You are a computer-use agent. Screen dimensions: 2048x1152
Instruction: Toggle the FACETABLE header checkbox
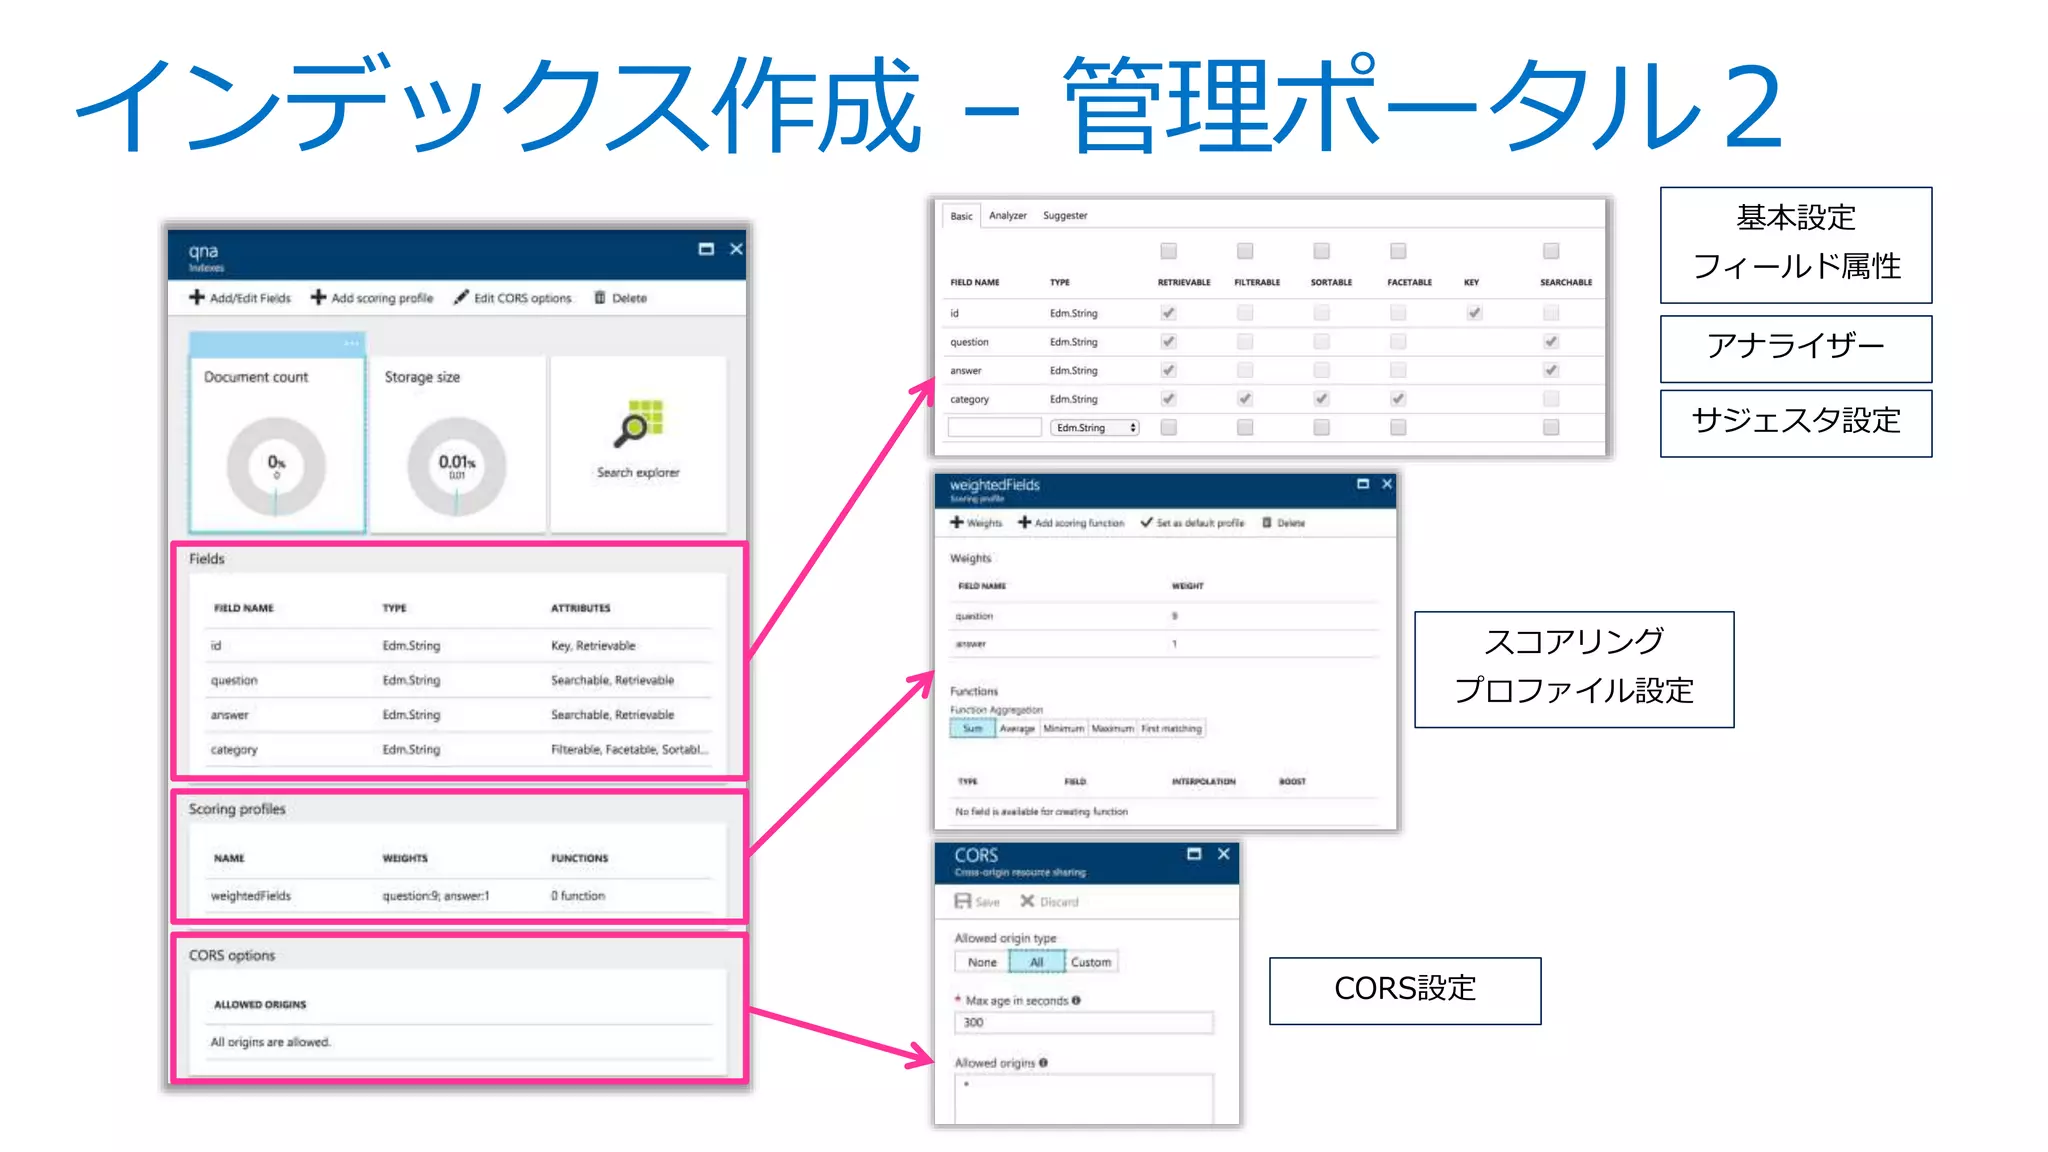tap(1398, 251)
